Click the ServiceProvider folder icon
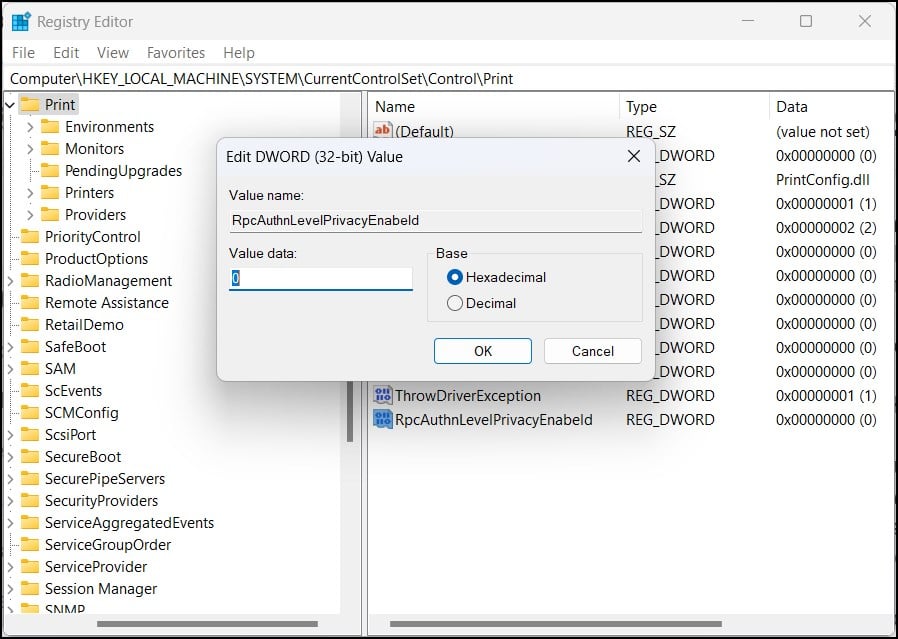 [x=30, y=567]
